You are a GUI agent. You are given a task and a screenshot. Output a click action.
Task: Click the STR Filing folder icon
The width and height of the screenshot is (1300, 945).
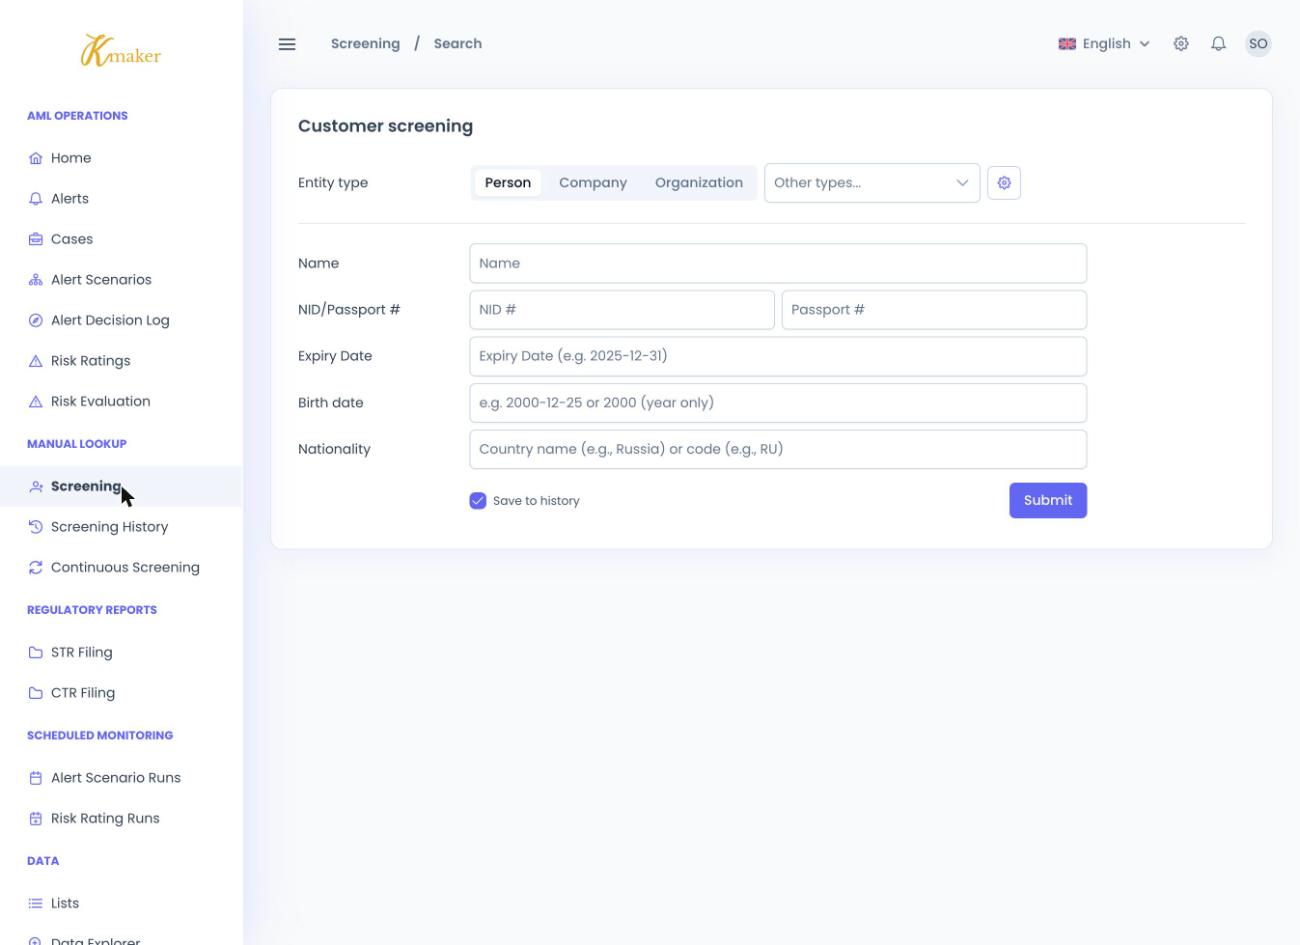36,653
